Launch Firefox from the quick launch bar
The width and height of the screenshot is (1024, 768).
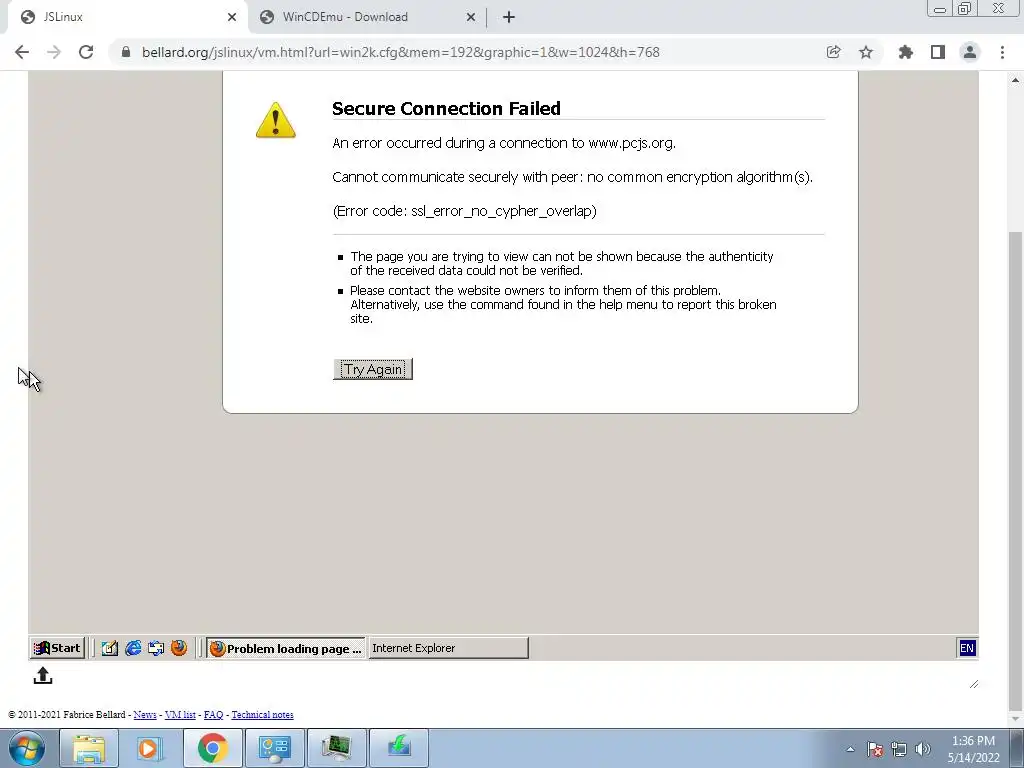point(178,648)
